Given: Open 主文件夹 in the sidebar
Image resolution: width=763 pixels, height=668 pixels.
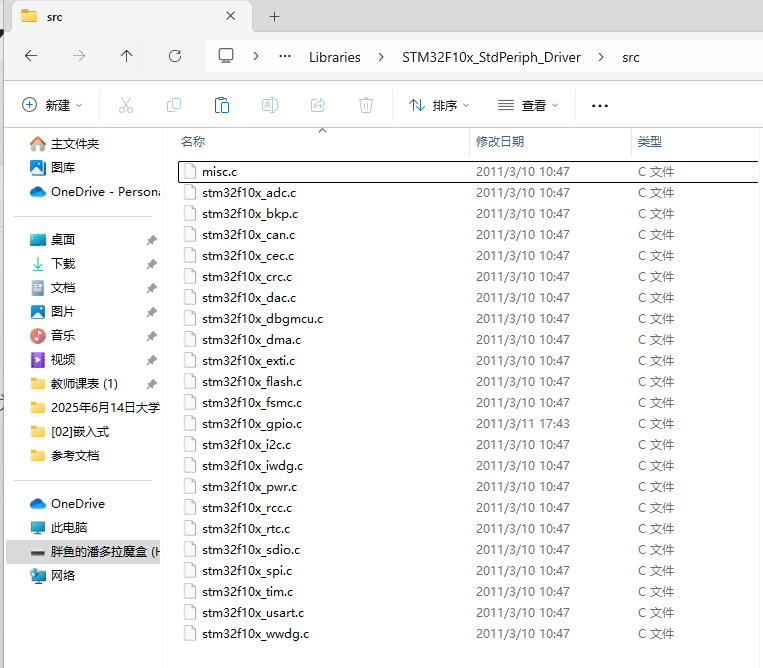Looking at the screenshot, I should click(65, 144).
